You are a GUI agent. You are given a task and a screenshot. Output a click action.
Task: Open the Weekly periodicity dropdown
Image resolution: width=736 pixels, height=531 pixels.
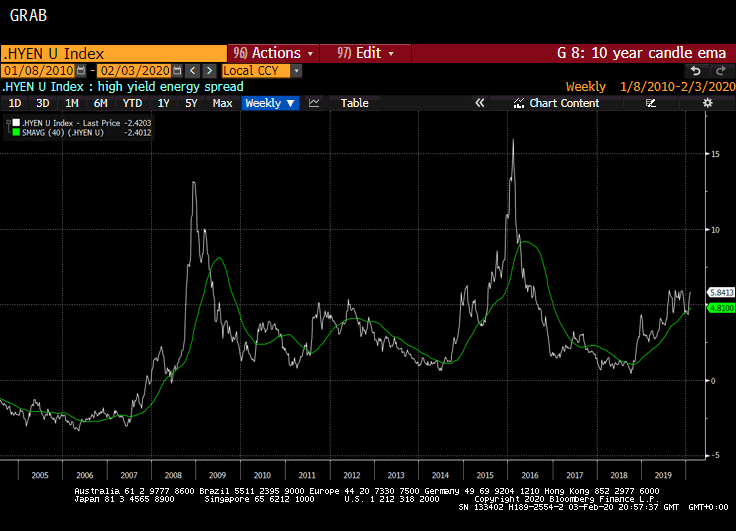tap(270, 103)
